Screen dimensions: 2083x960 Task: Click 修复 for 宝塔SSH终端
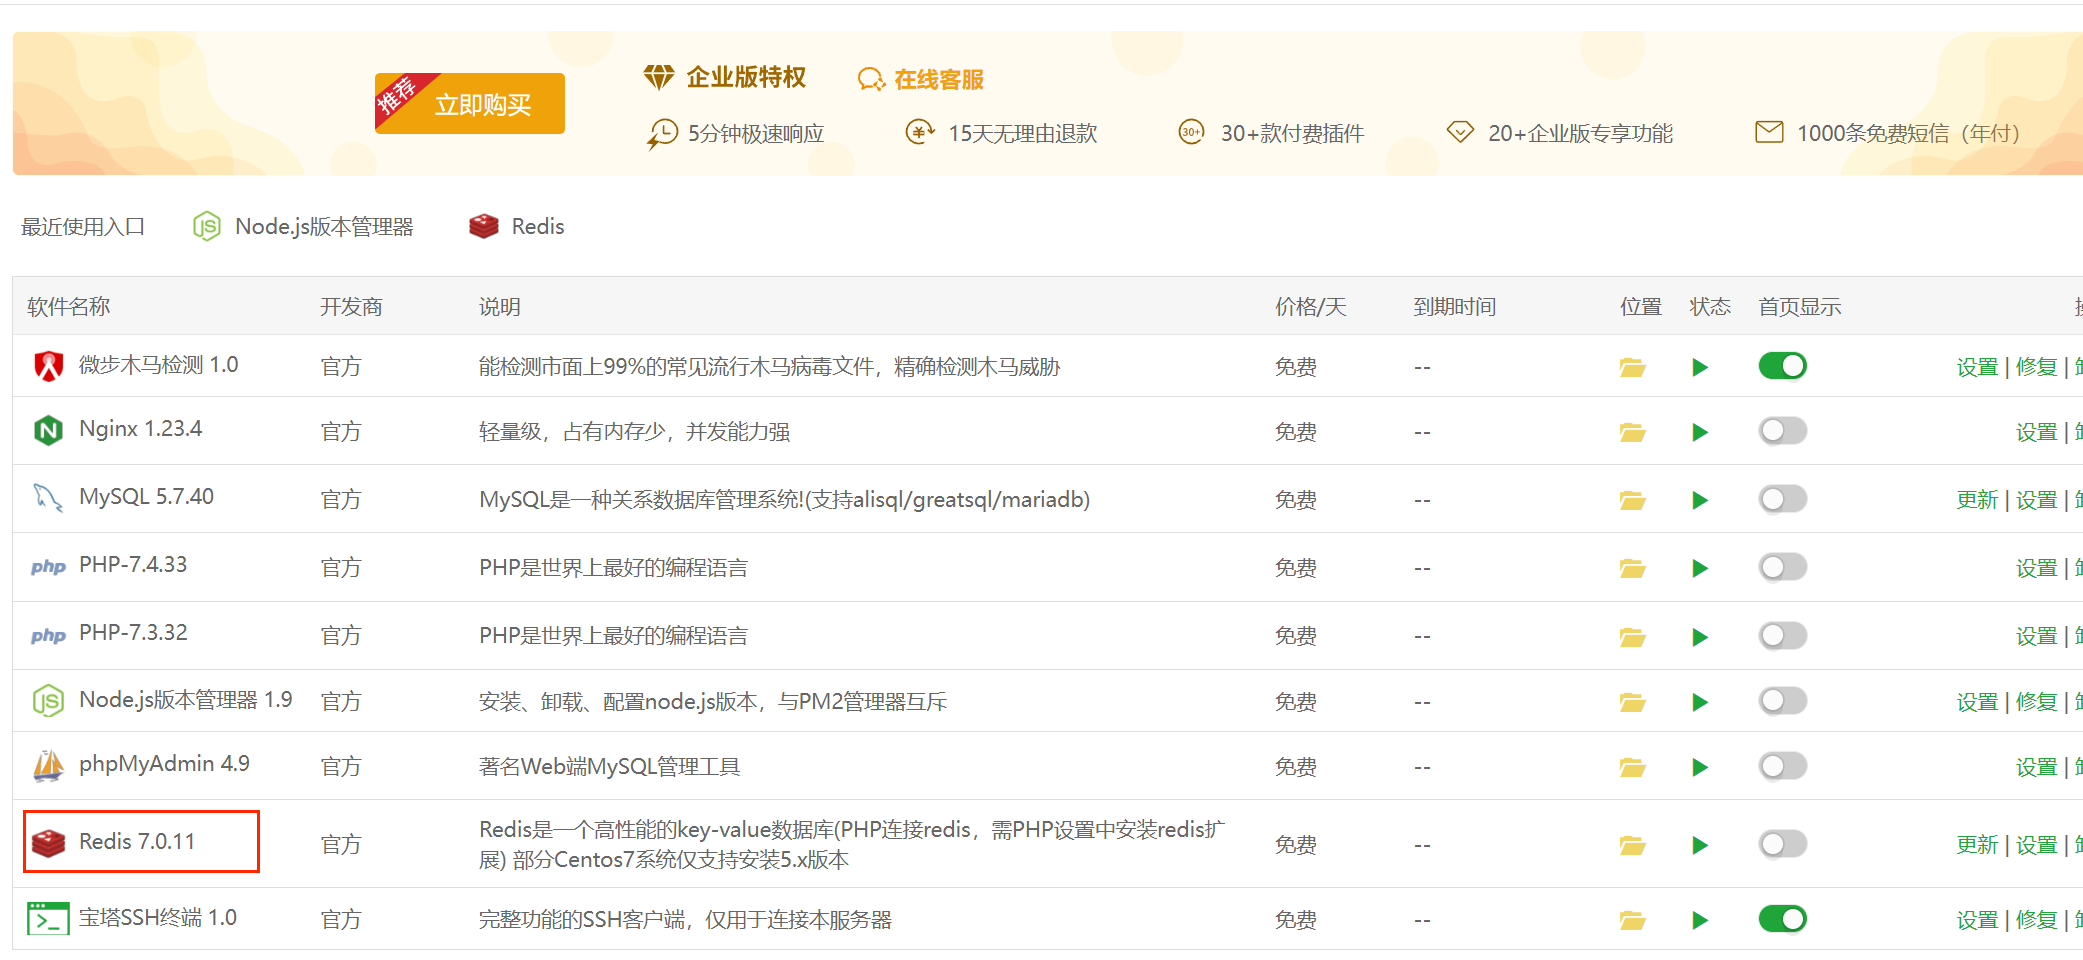coord(2036,920)
